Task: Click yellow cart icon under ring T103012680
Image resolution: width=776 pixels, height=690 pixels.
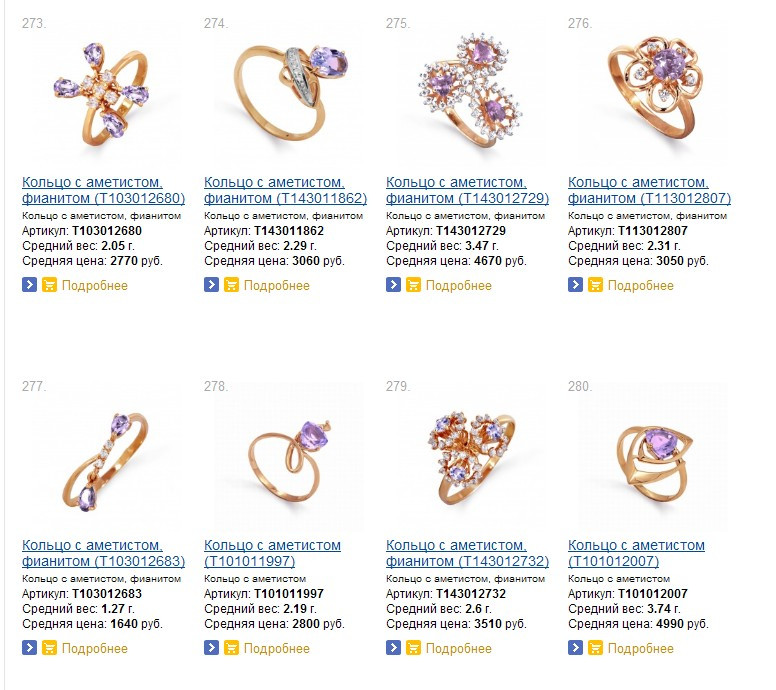Action: coord(49,285)
